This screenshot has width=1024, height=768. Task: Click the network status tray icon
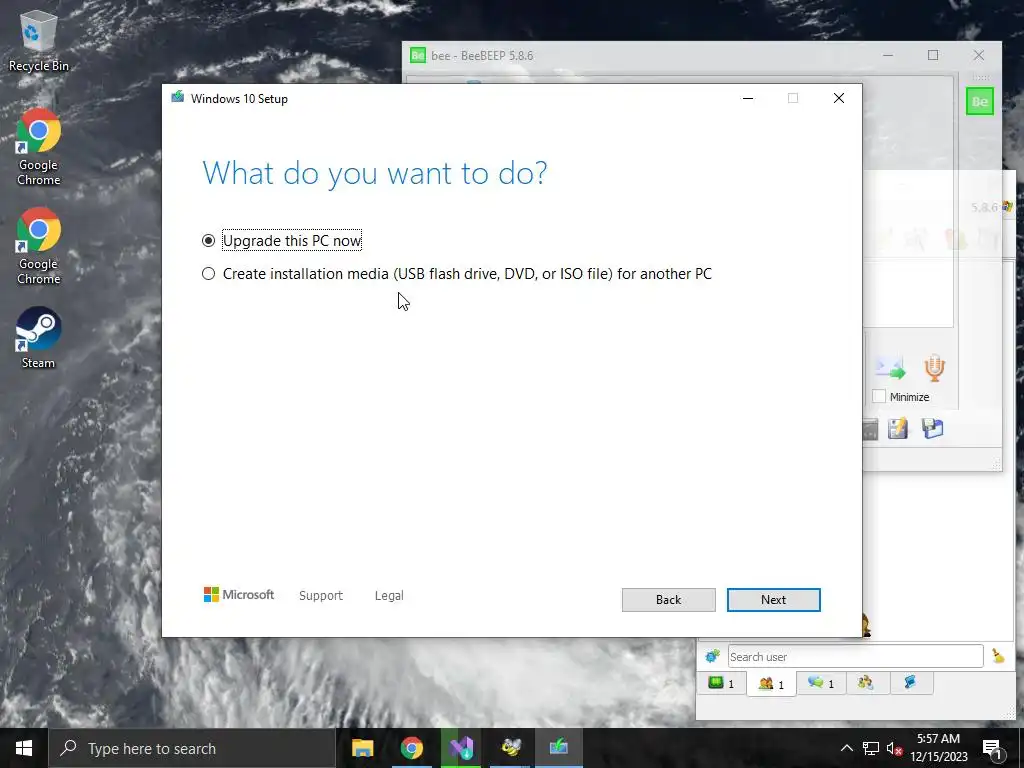pyautogui.click(x=871, y=748)
